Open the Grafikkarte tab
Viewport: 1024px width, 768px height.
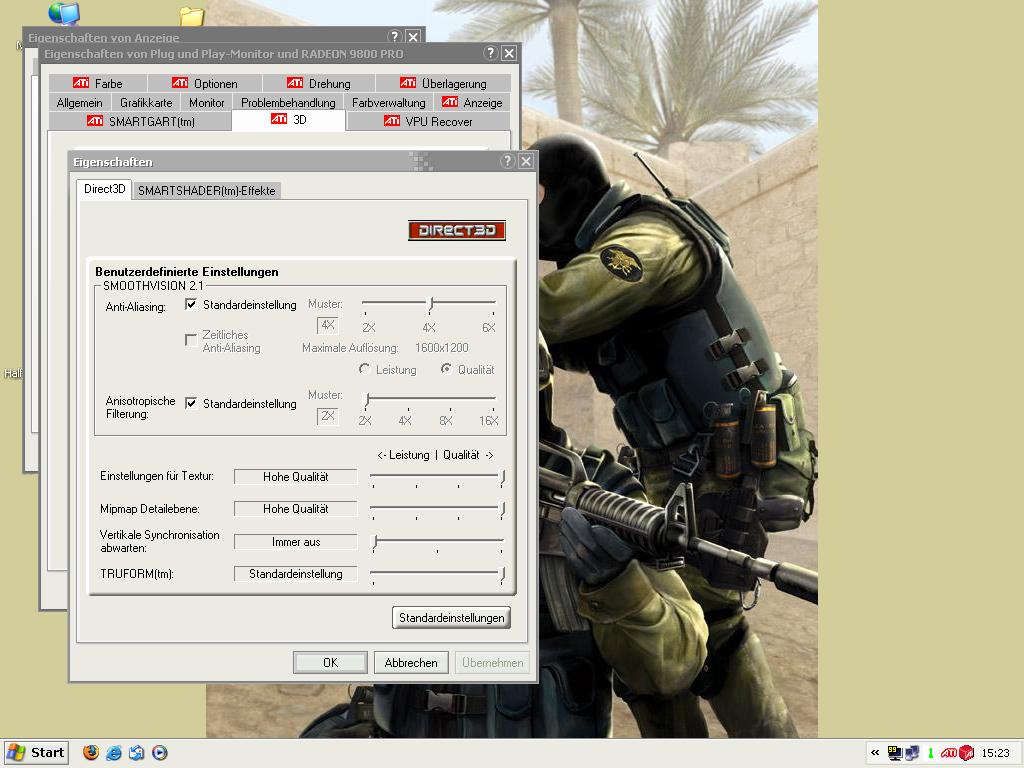[146, 103]
